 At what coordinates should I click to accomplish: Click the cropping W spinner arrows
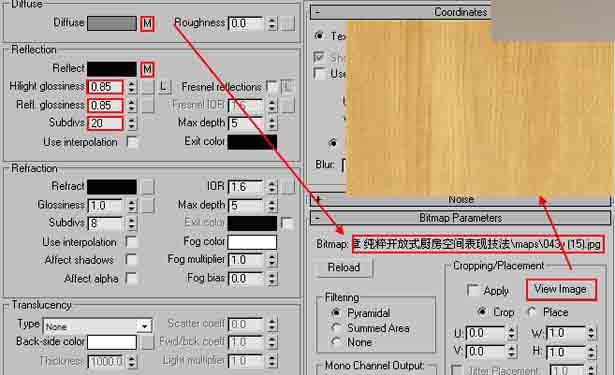point(592,333)
